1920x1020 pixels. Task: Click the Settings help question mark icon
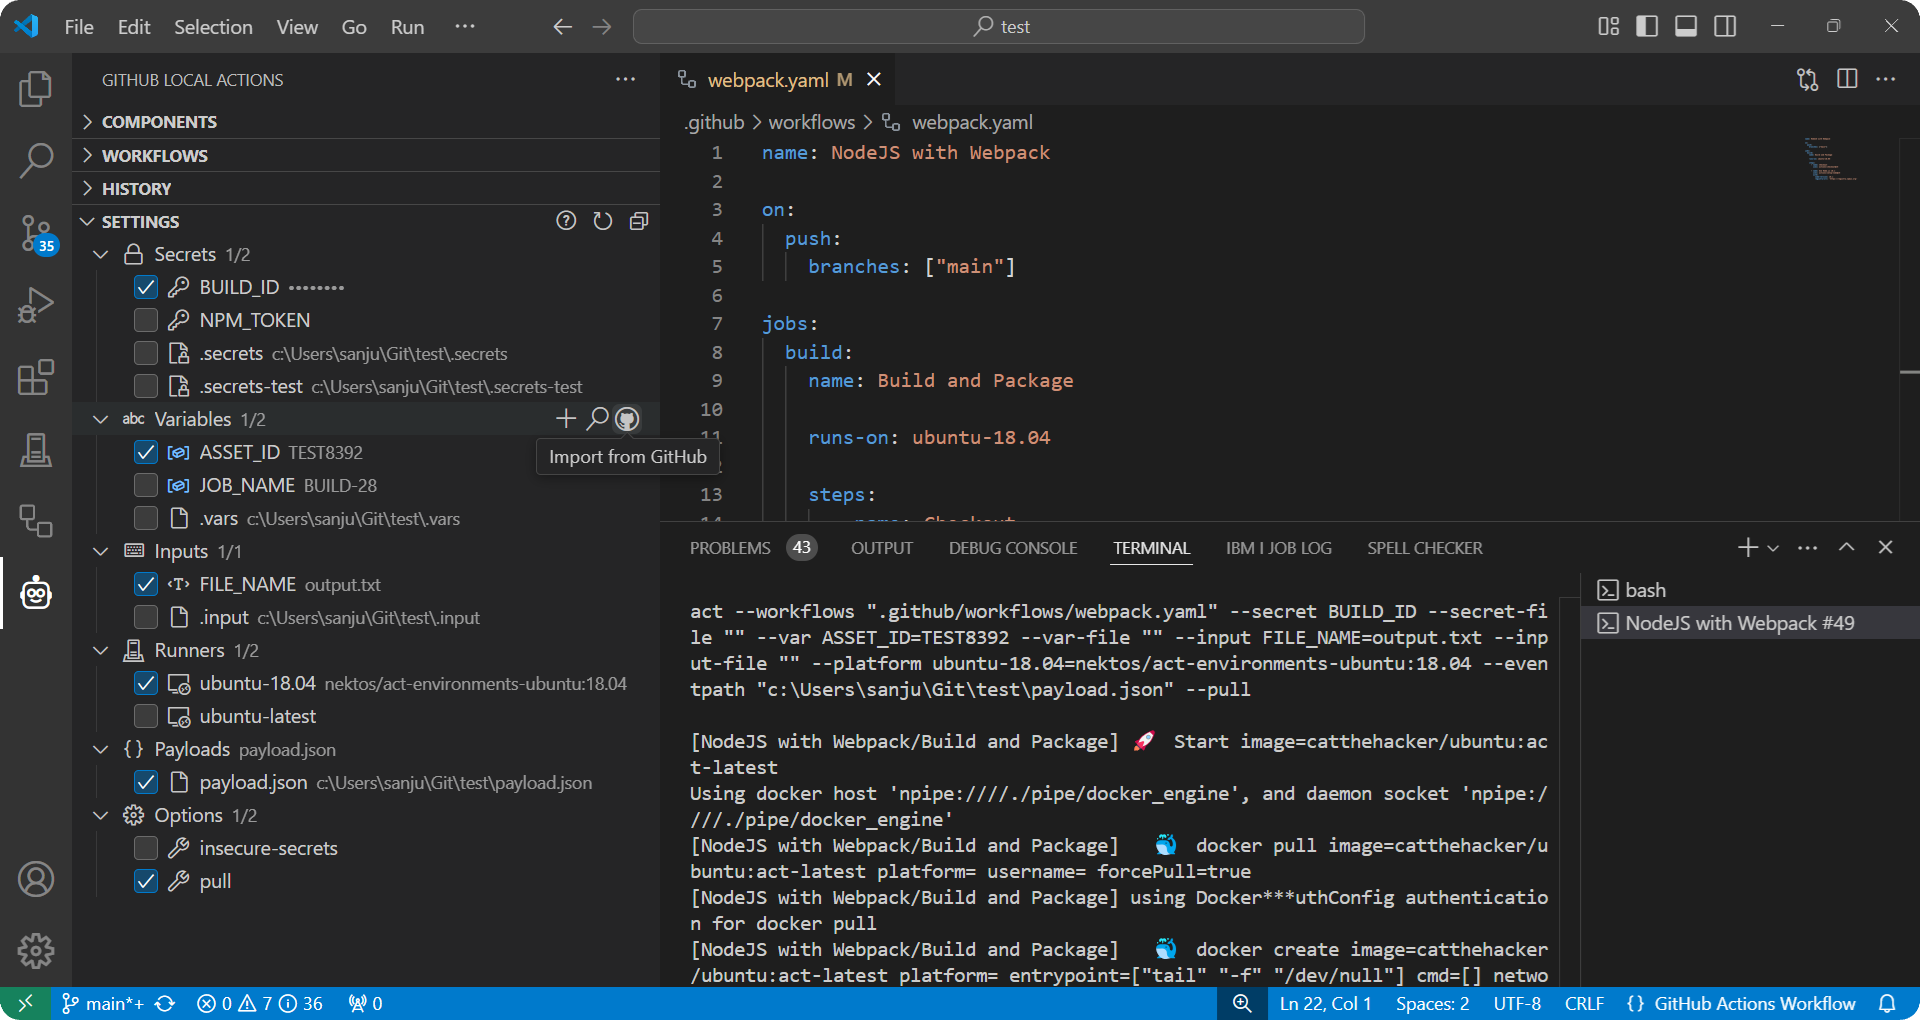[566, 221]
